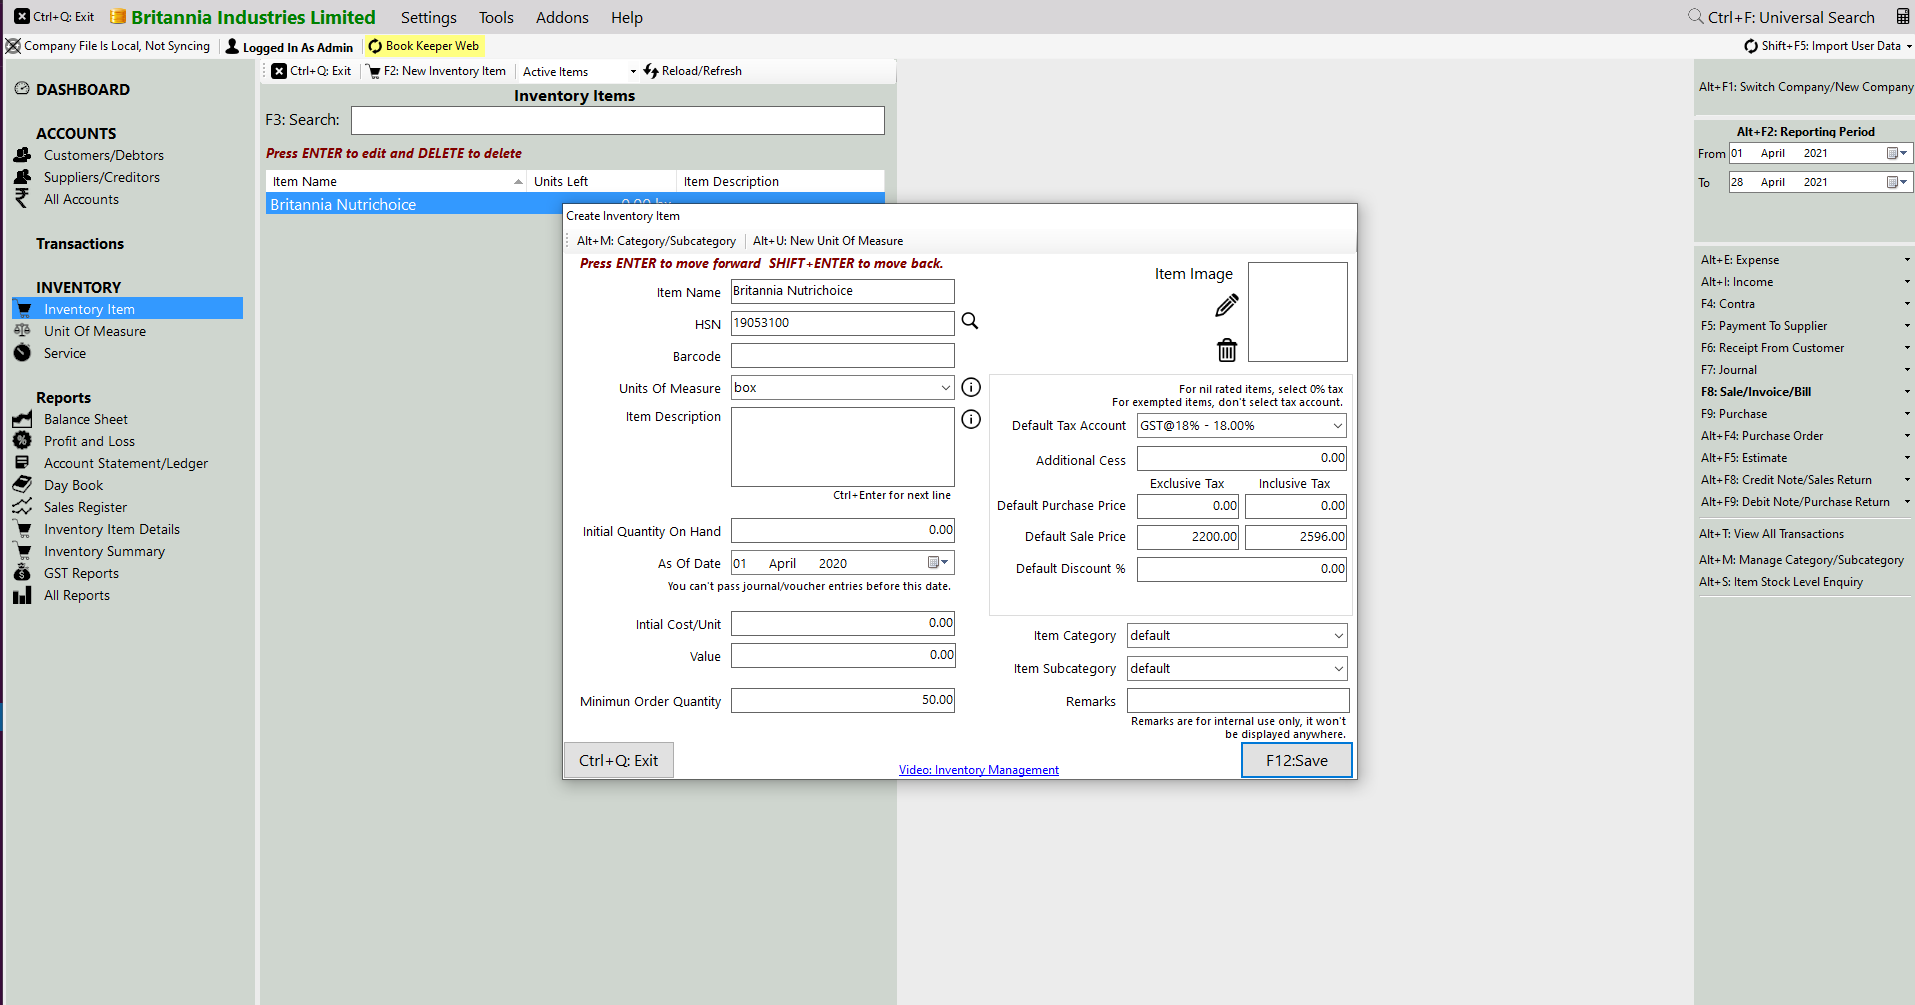Click the Day Book icon
The height and width of the screenshot is (1005, 1915).
[x=22, y=485]
